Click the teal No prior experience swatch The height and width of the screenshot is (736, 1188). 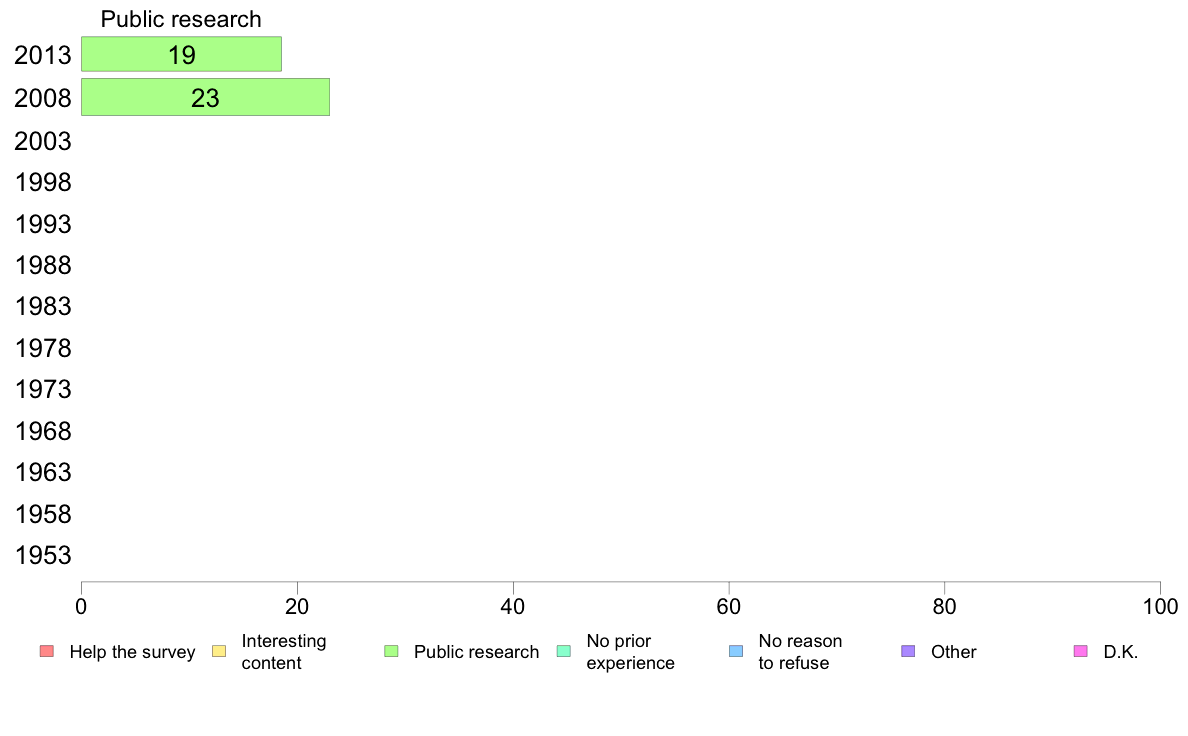(563, 652)
